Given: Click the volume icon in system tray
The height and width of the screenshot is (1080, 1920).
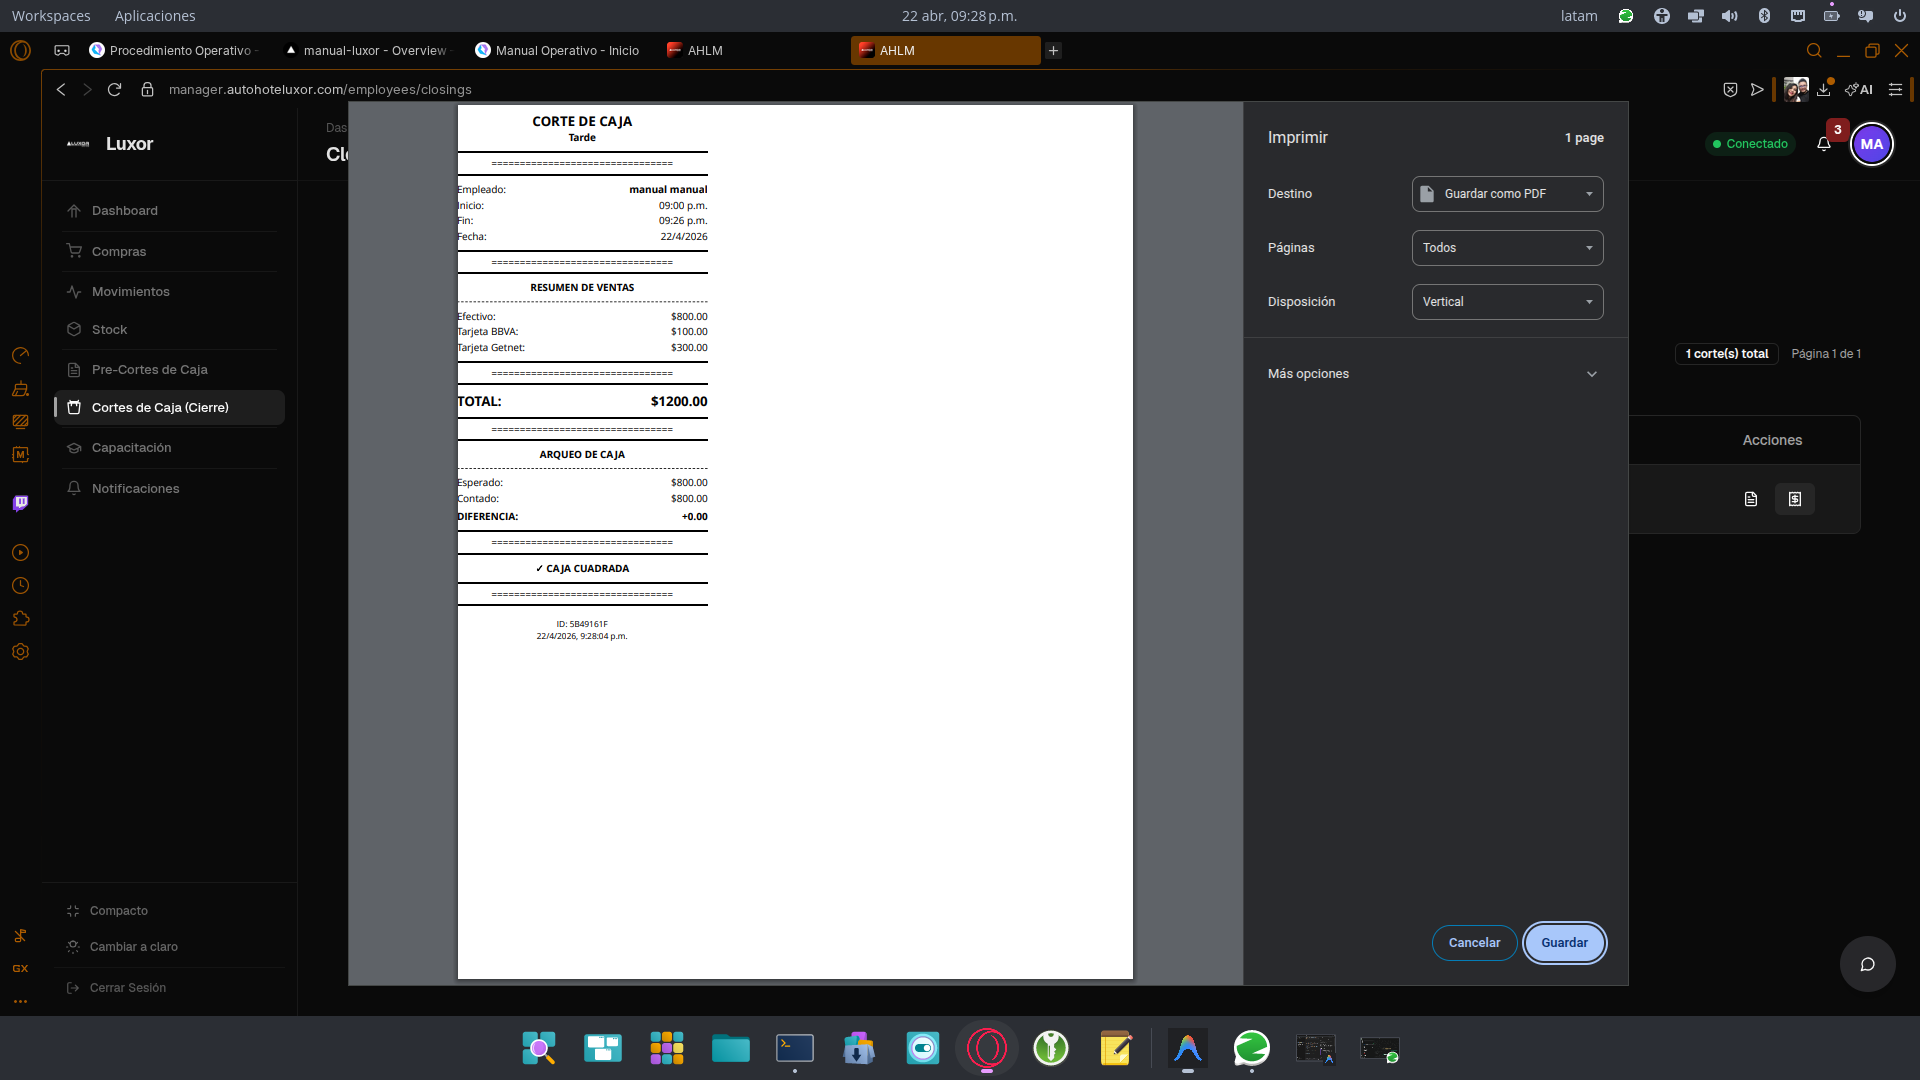Looking at the screenshot, I should [x=1730, y=16].
